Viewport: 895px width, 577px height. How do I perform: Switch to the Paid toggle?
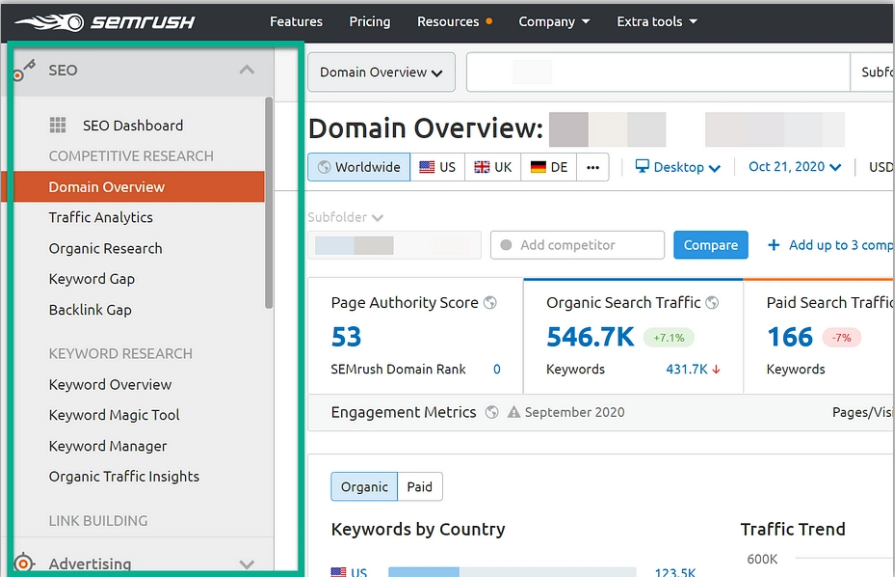pos(420,487)
